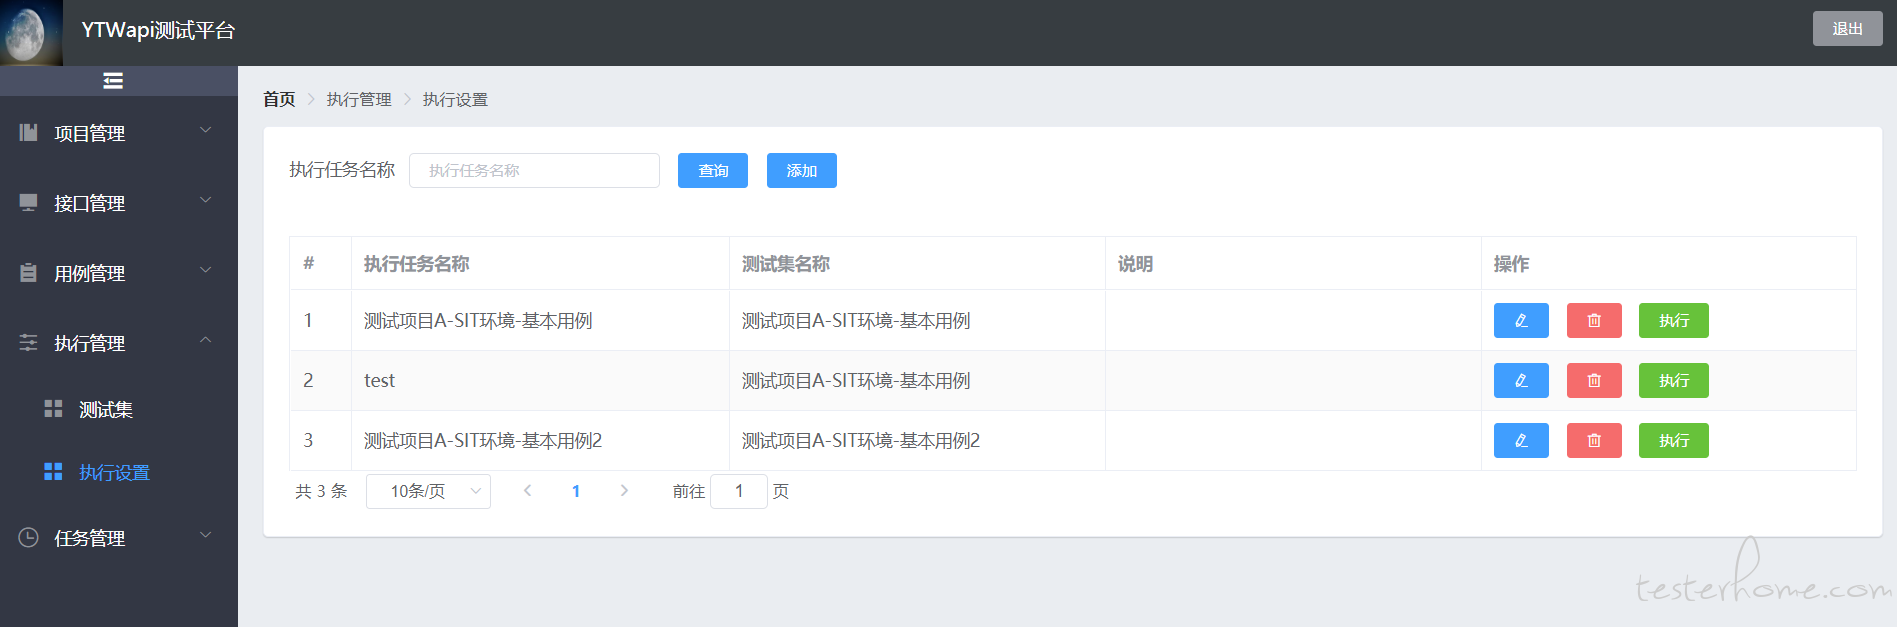
Task: Collapse the 执行管理 menu chevron
Action: coord(206,340)
